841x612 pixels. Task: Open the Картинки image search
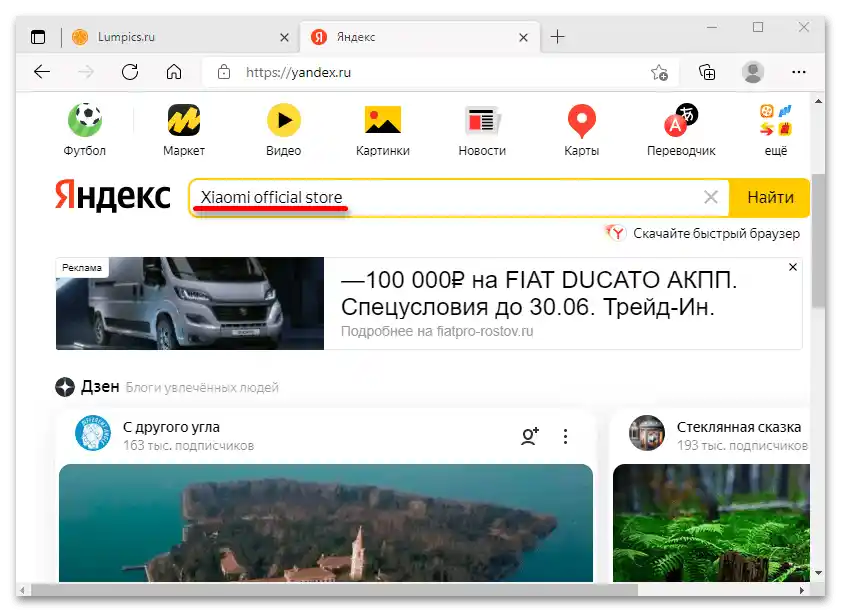point(382,130)
